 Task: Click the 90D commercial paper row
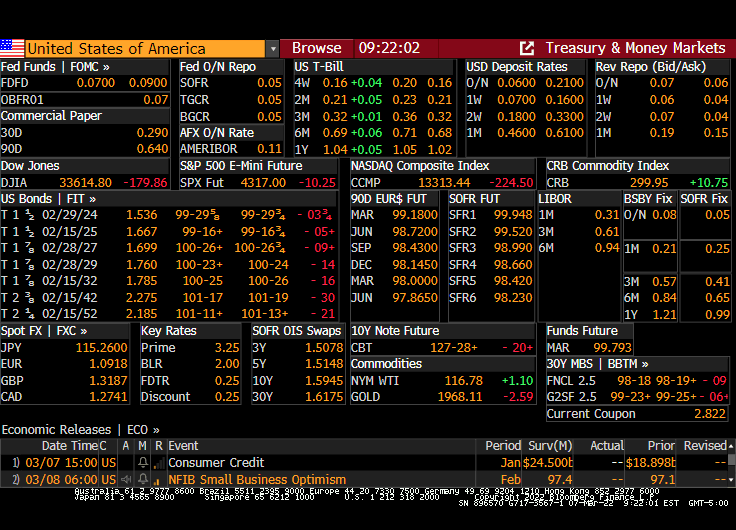coord(84,149)
